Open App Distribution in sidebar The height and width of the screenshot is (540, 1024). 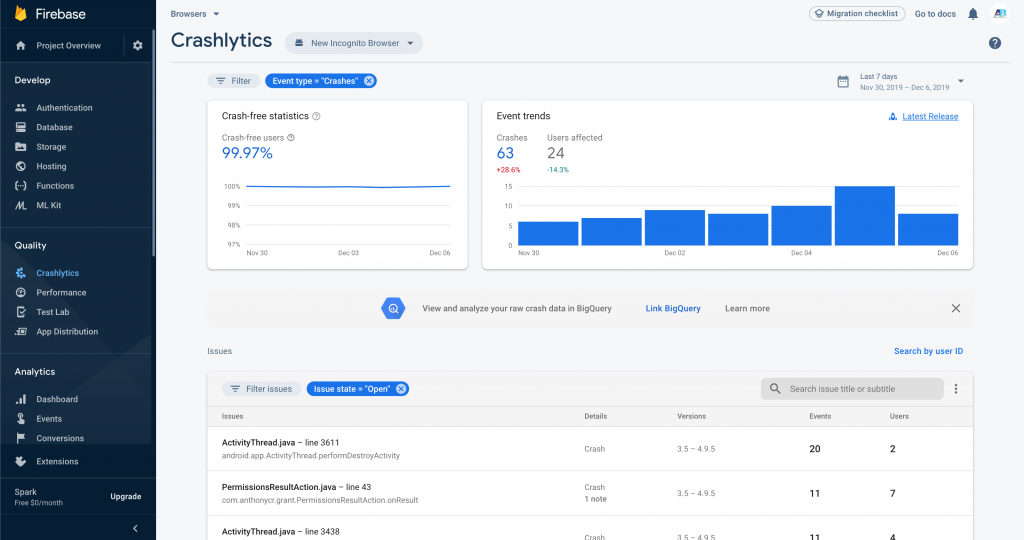[x=67, y=332]
